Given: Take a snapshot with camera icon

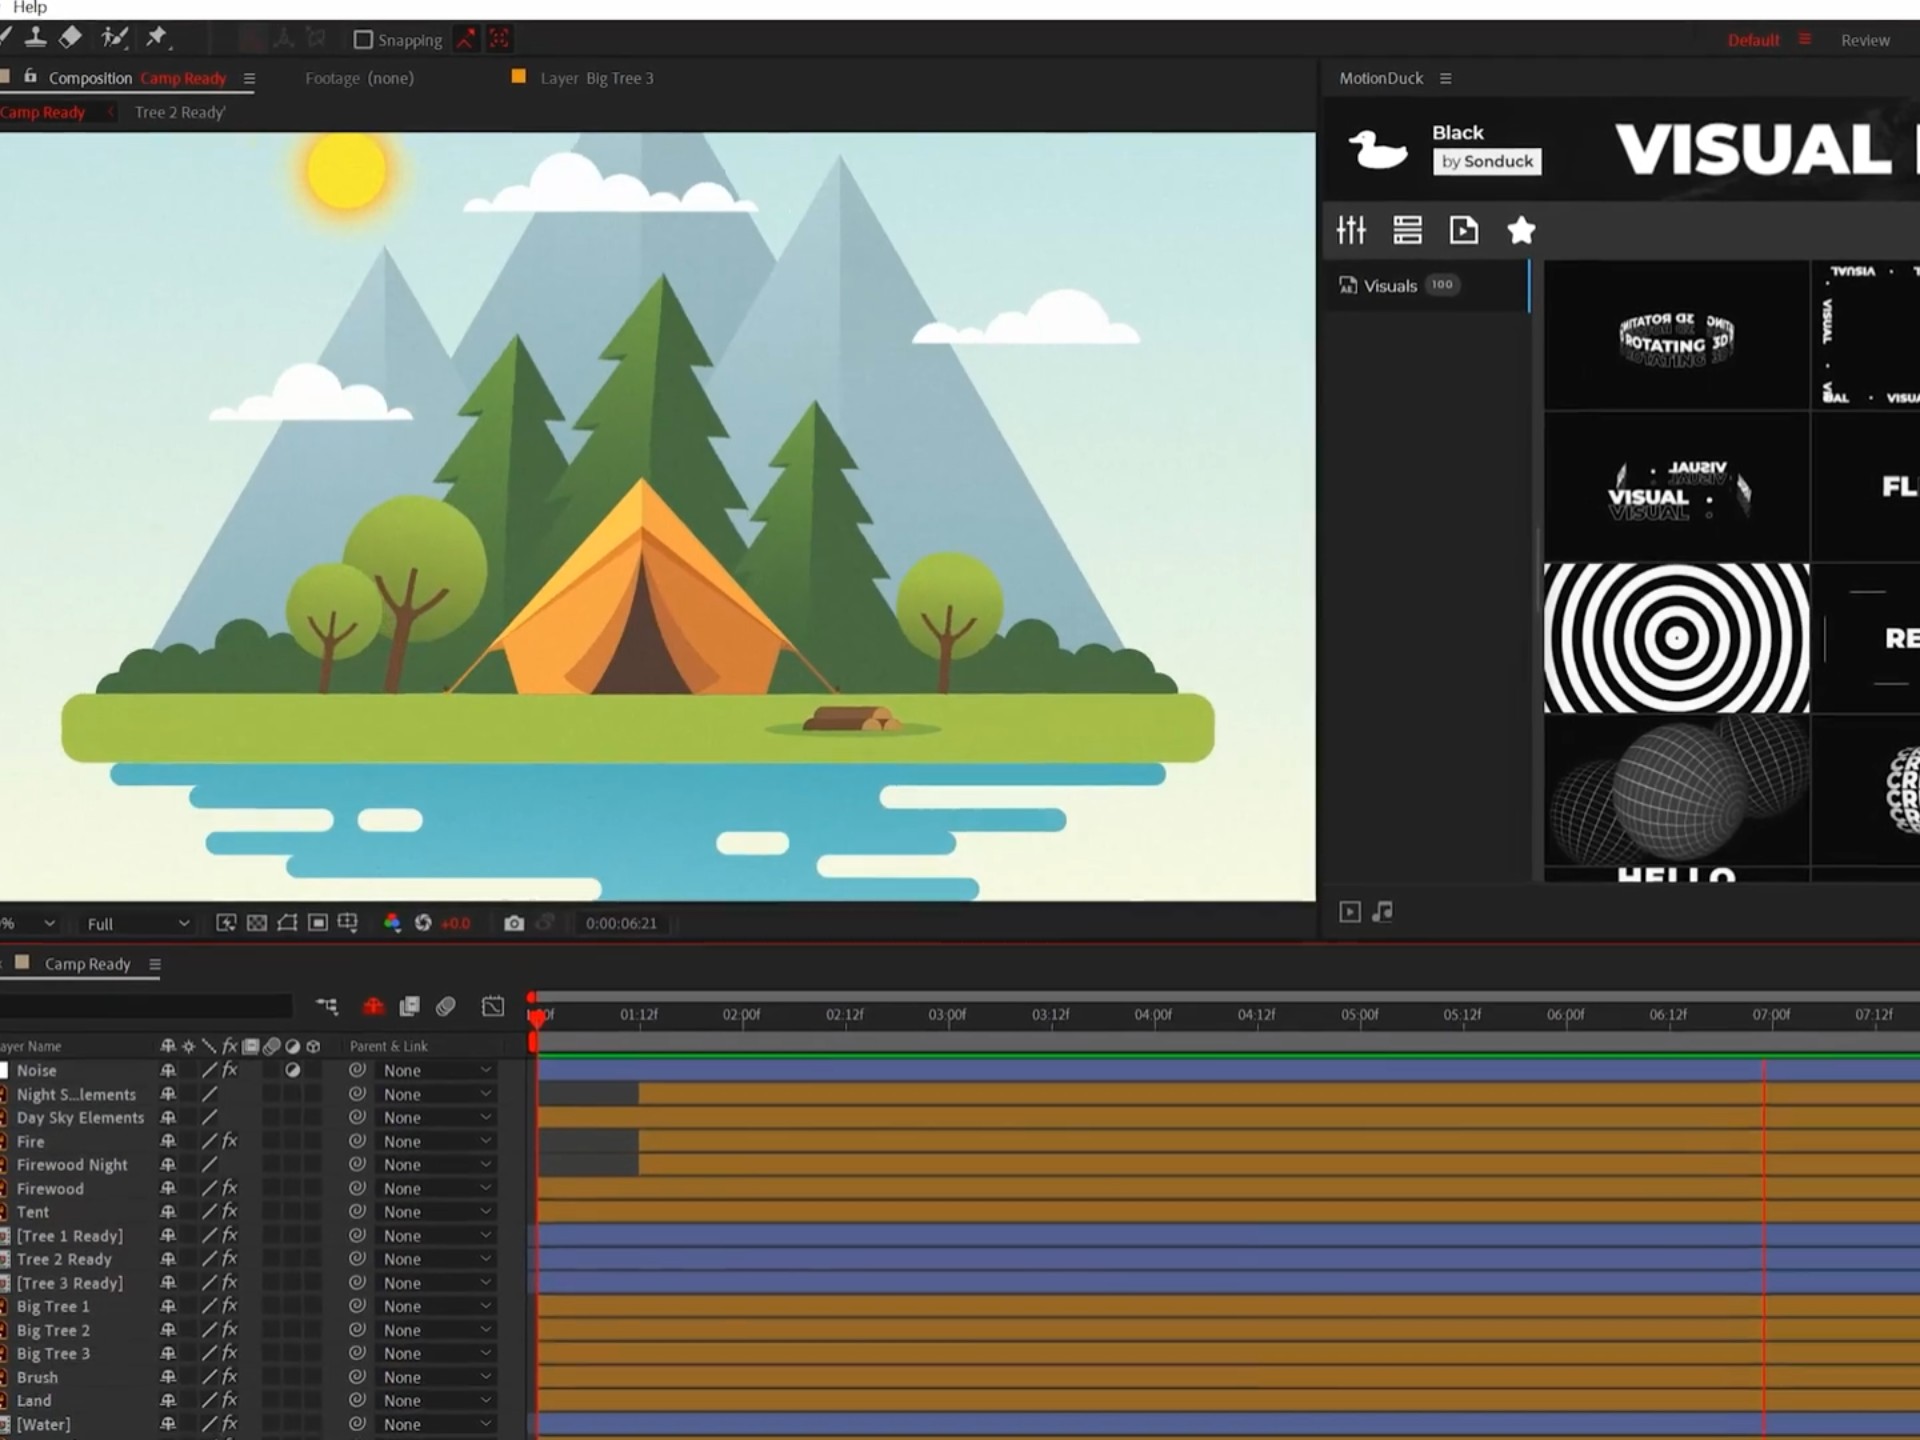Looking at the screenshot, I should 514,923.
